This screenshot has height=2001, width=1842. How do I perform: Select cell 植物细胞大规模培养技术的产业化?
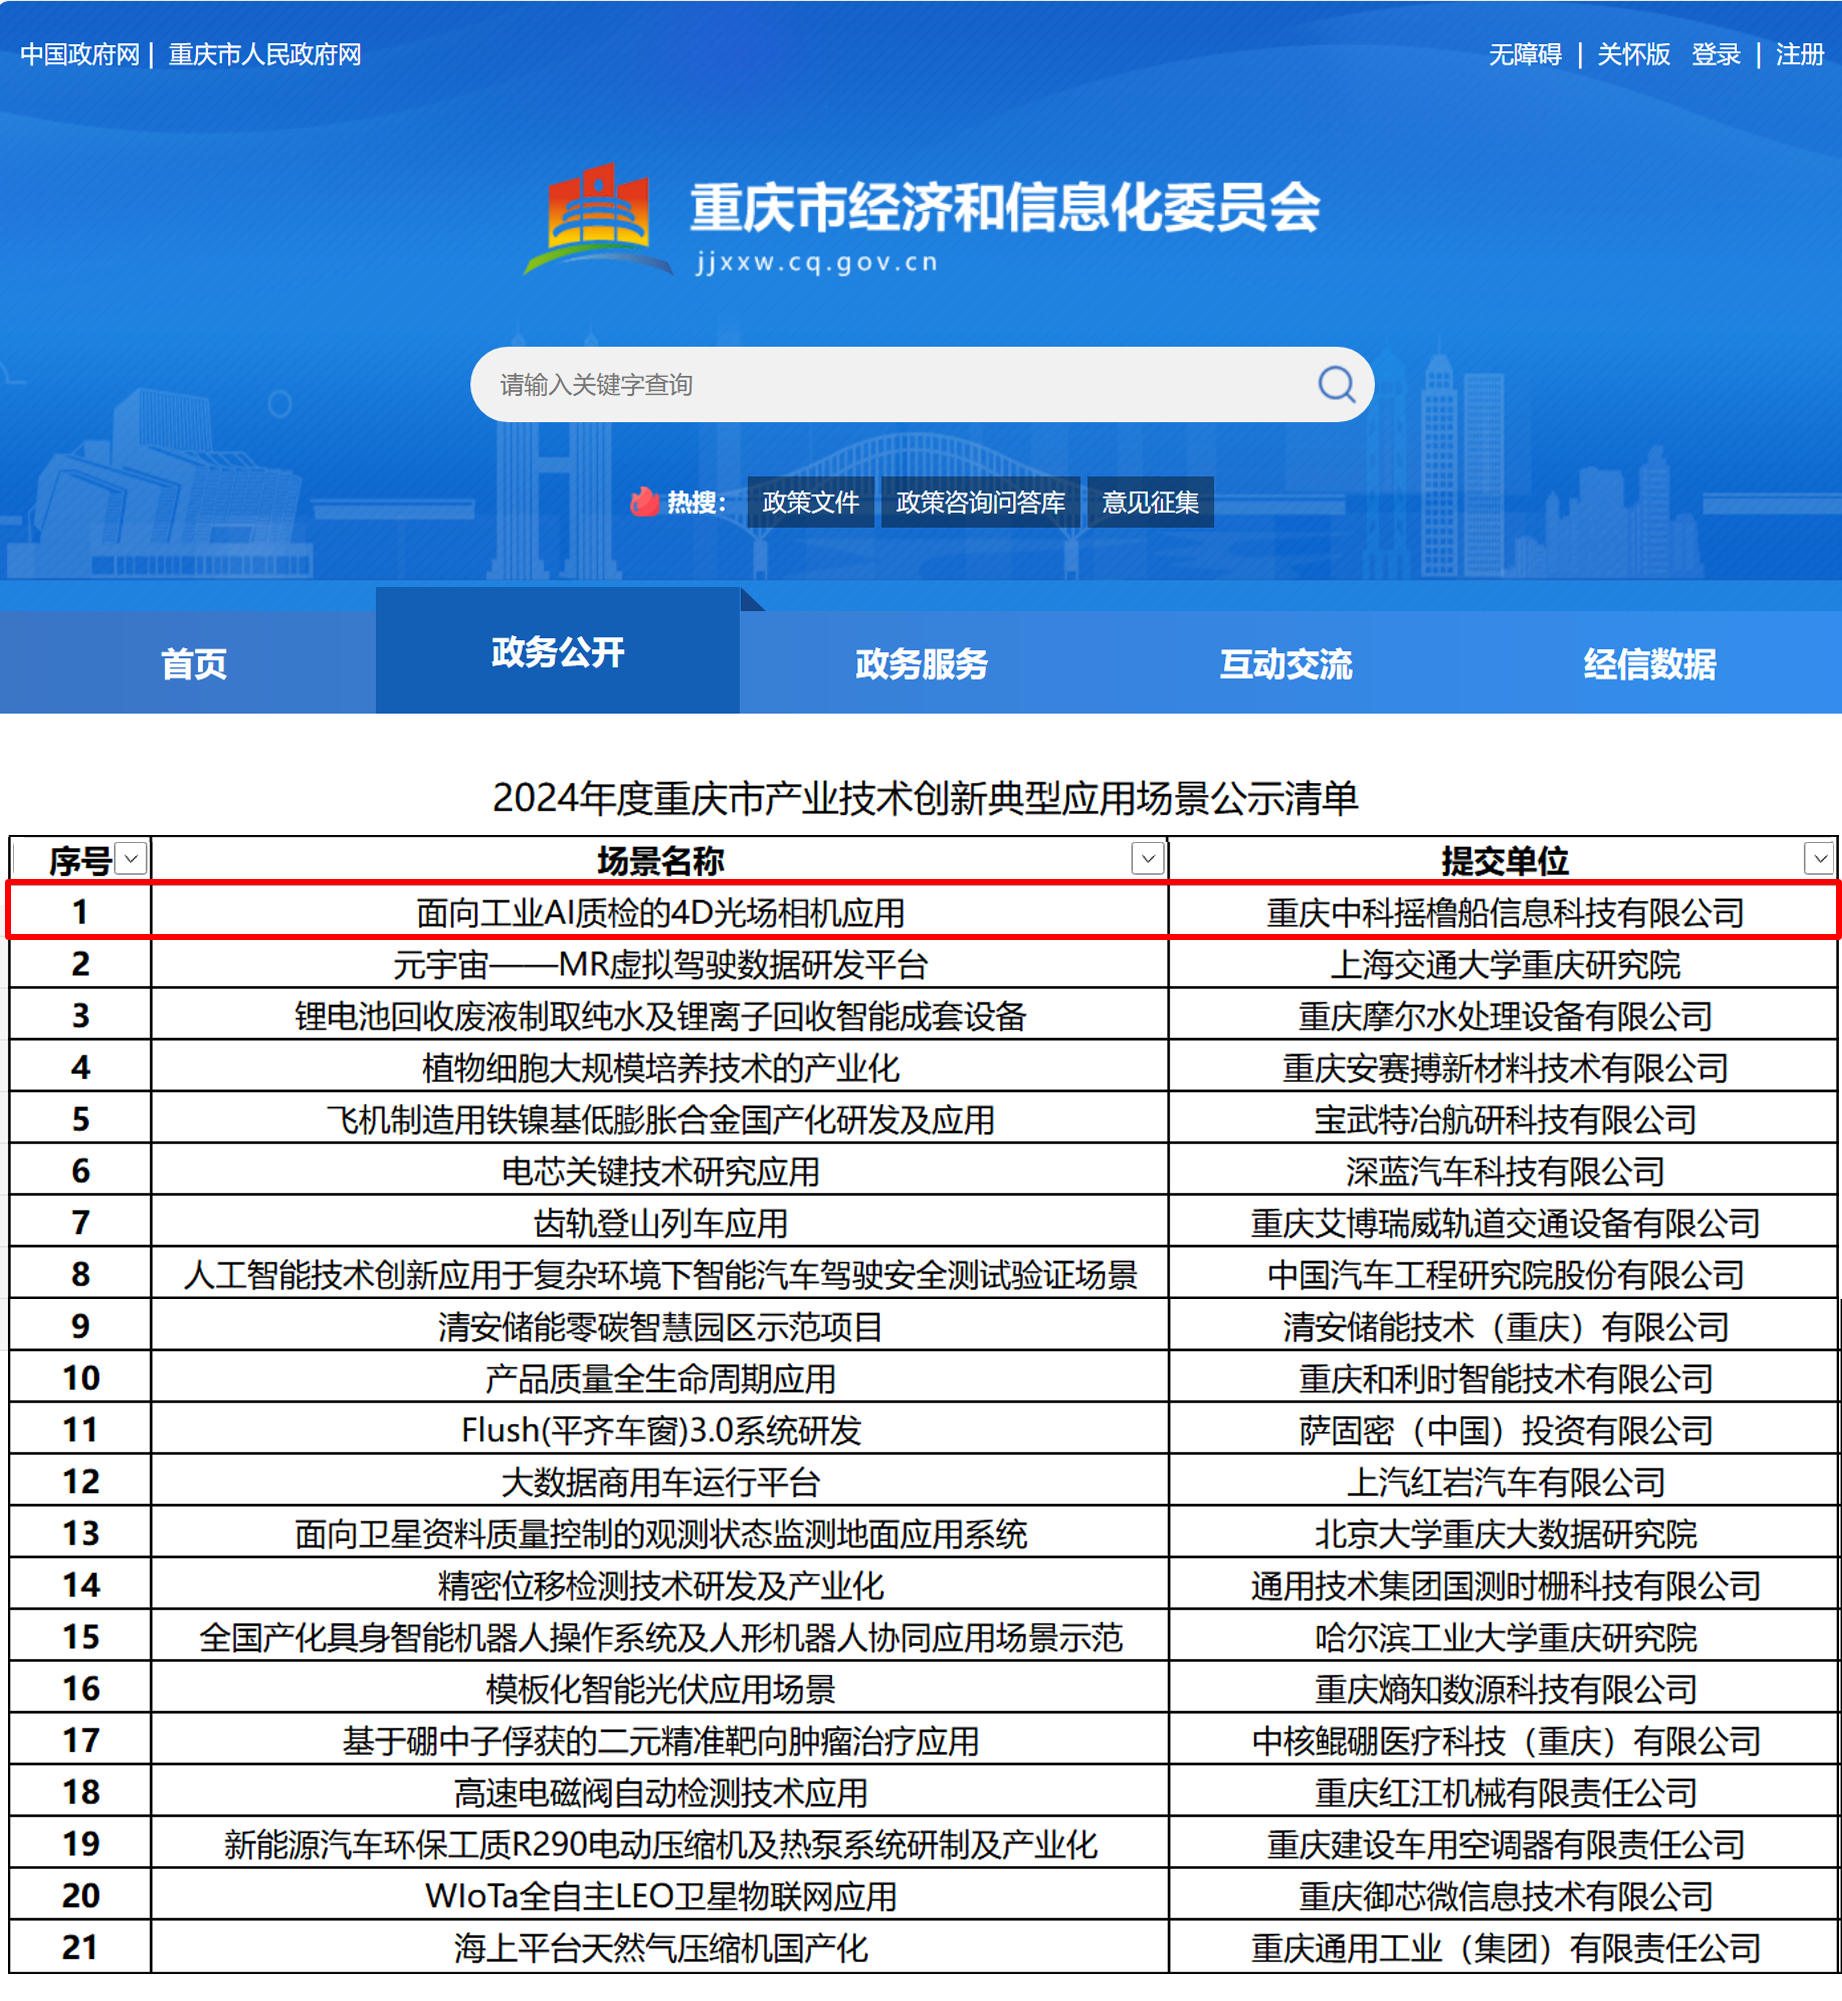pyautogui.click(x=660, y=1068)
